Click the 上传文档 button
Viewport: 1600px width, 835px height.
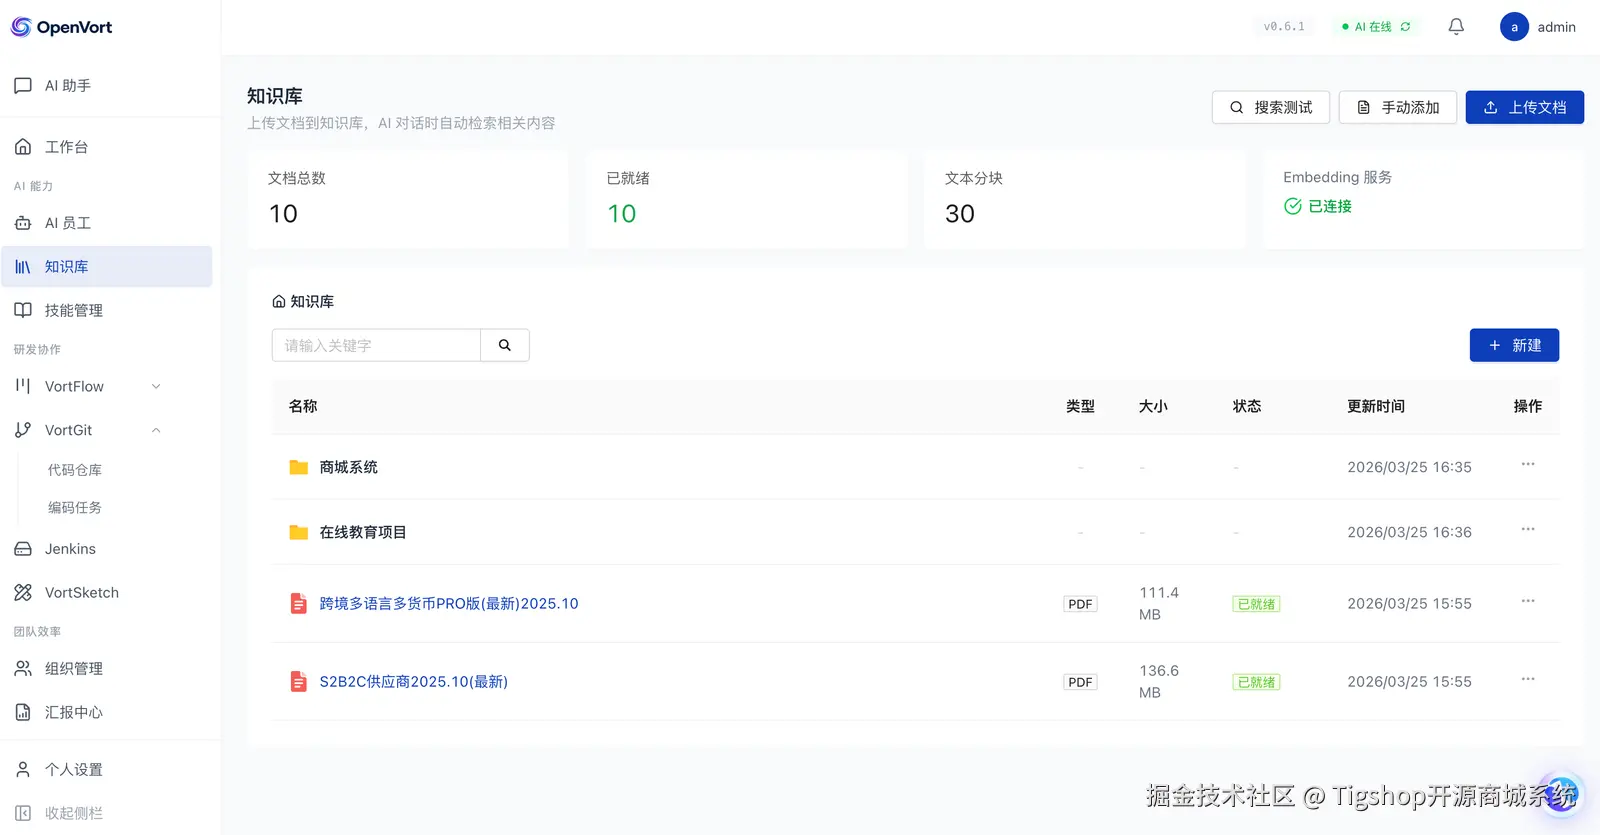coord(1525,107)
